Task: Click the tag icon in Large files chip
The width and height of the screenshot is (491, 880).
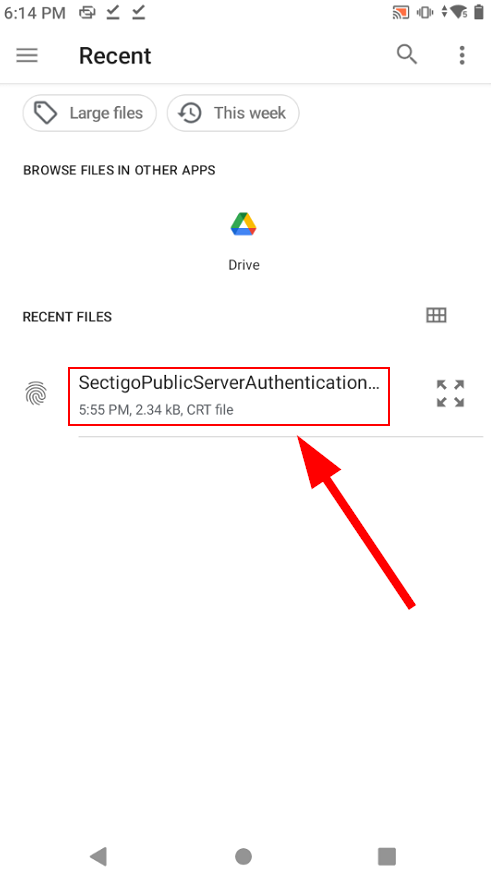Action: click(45, 113)
